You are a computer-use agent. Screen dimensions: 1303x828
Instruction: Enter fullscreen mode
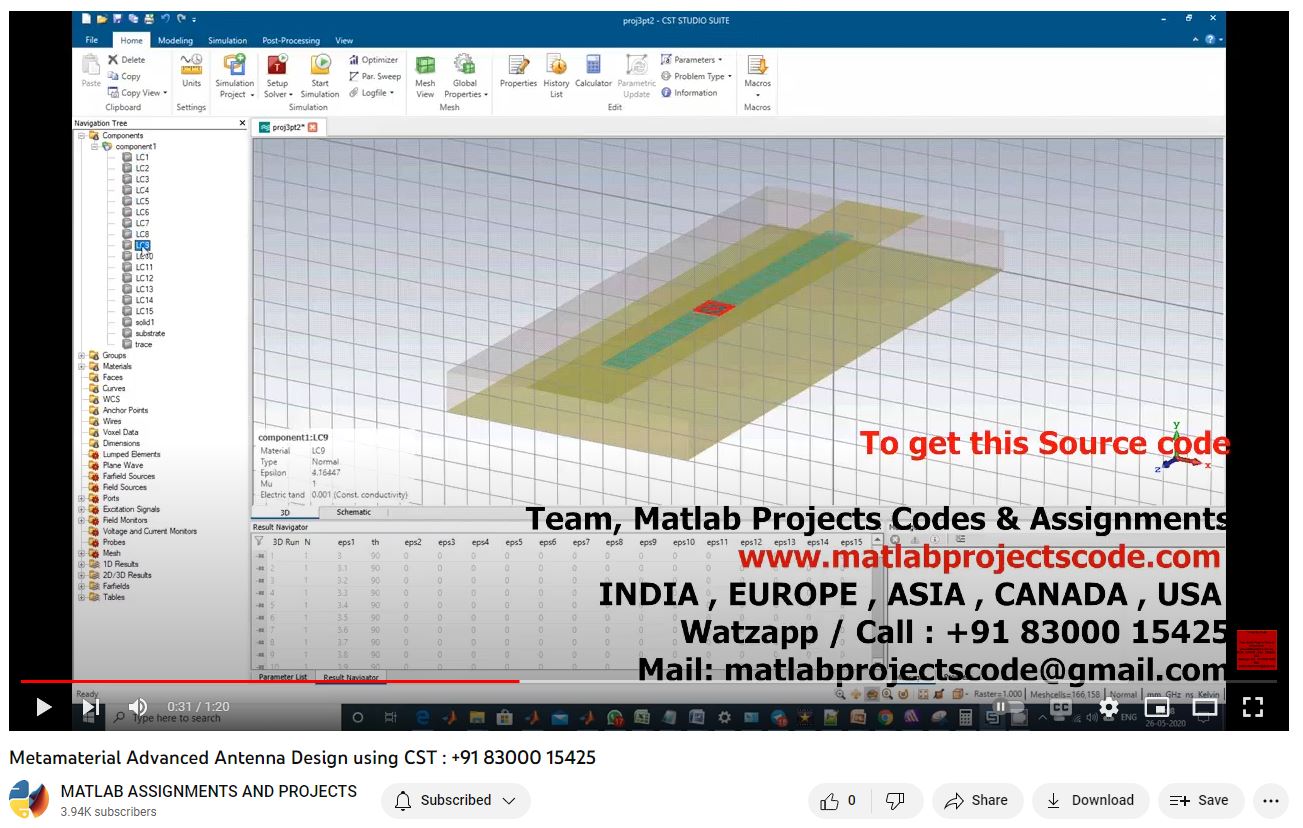pyautogui.click(x=1252, y=707)
